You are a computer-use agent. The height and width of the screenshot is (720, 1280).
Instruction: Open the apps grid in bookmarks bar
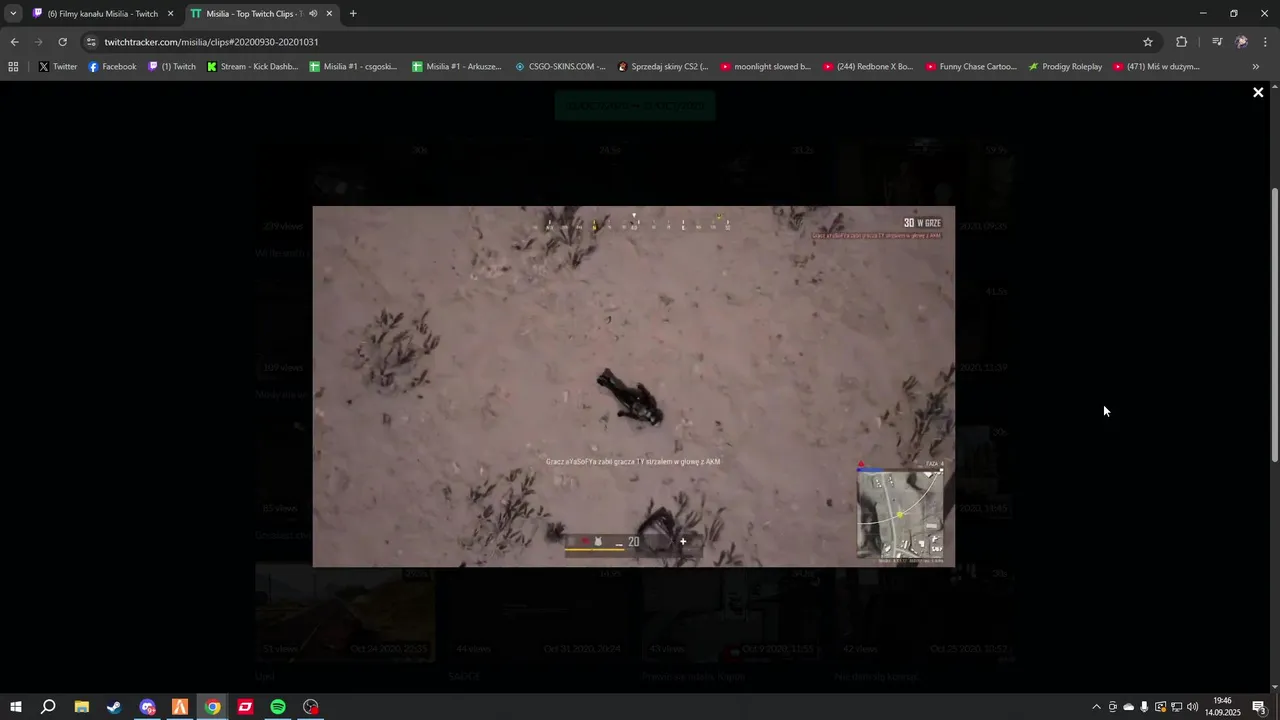(x=13, y=67)
